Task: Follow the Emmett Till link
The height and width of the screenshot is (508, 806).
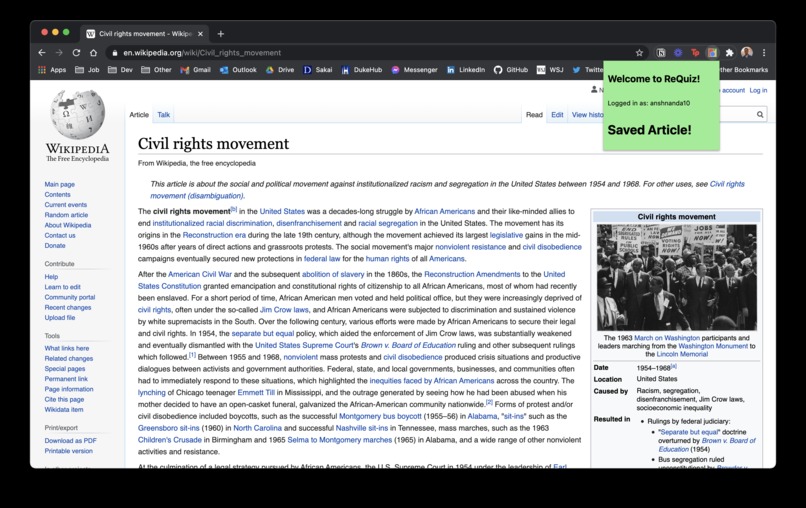Action: [x=256, y=392]
